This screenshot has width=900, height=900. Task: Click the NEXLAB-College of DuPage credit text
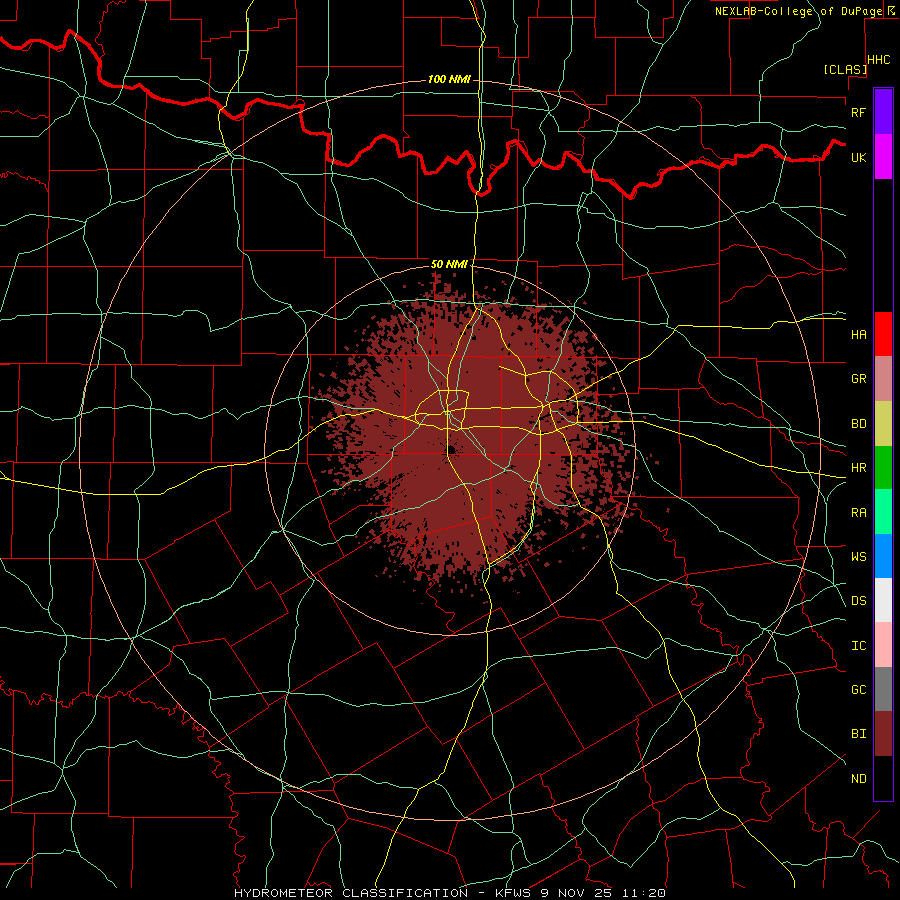coord(798,11)
